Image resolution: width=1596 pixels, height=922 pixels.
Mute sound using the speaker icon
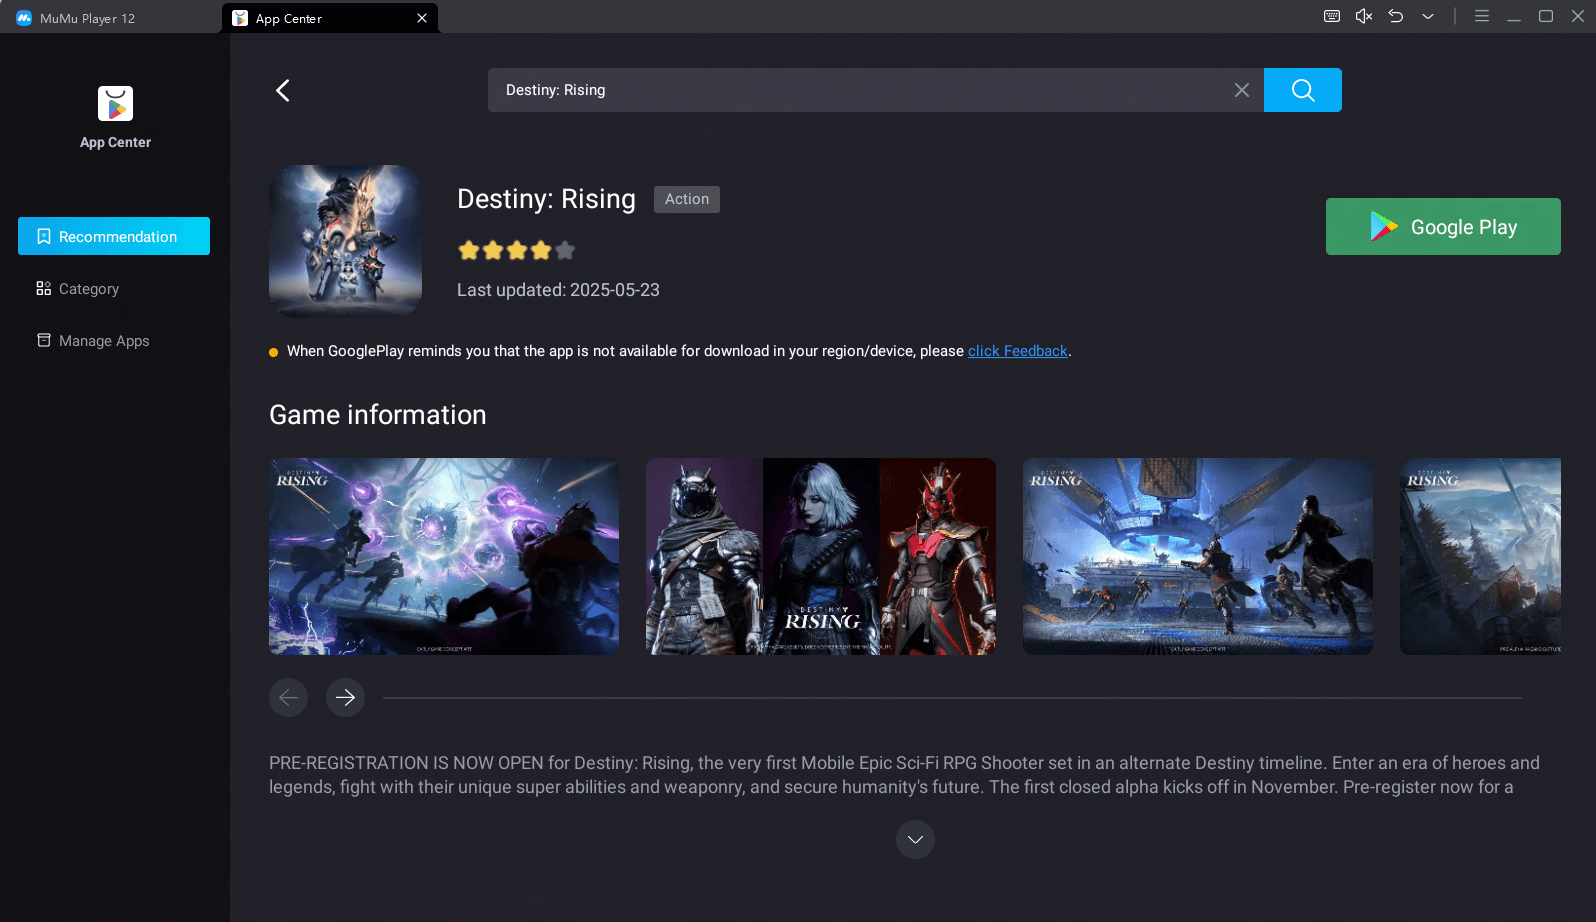coord(1364,16)
